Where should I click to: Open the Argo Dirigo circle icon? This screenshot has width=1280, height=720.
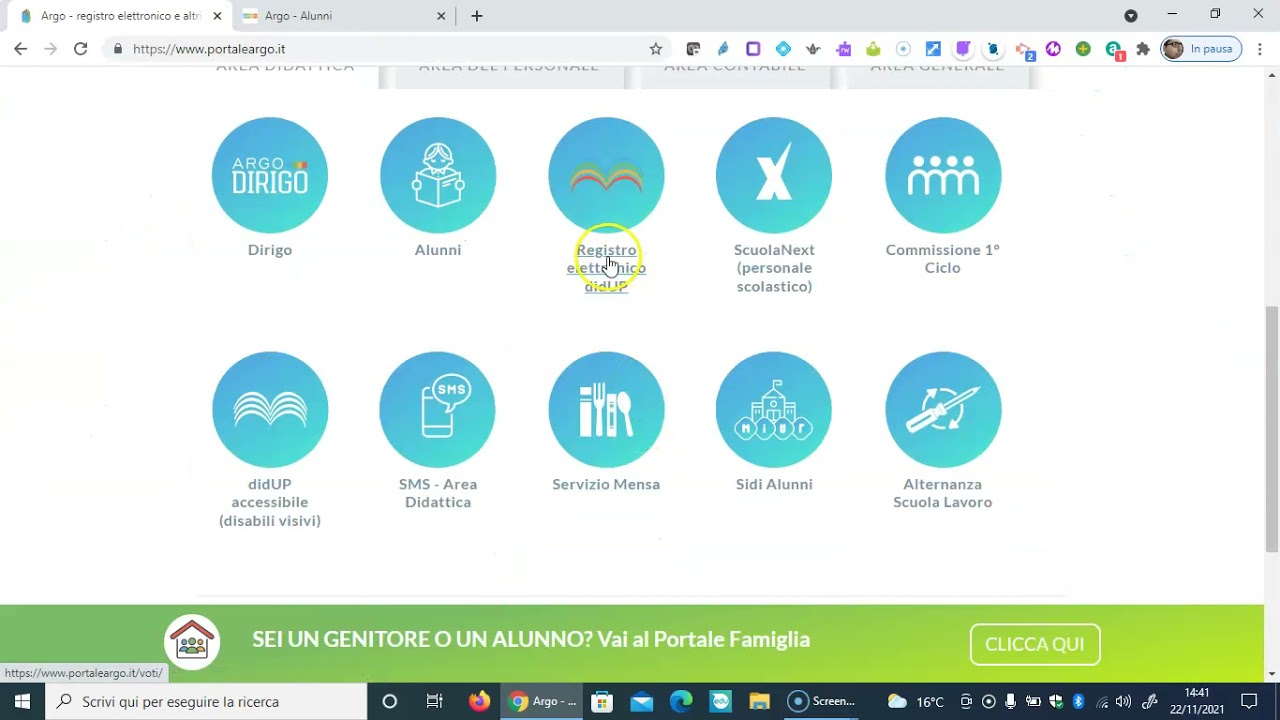(270, 175)
